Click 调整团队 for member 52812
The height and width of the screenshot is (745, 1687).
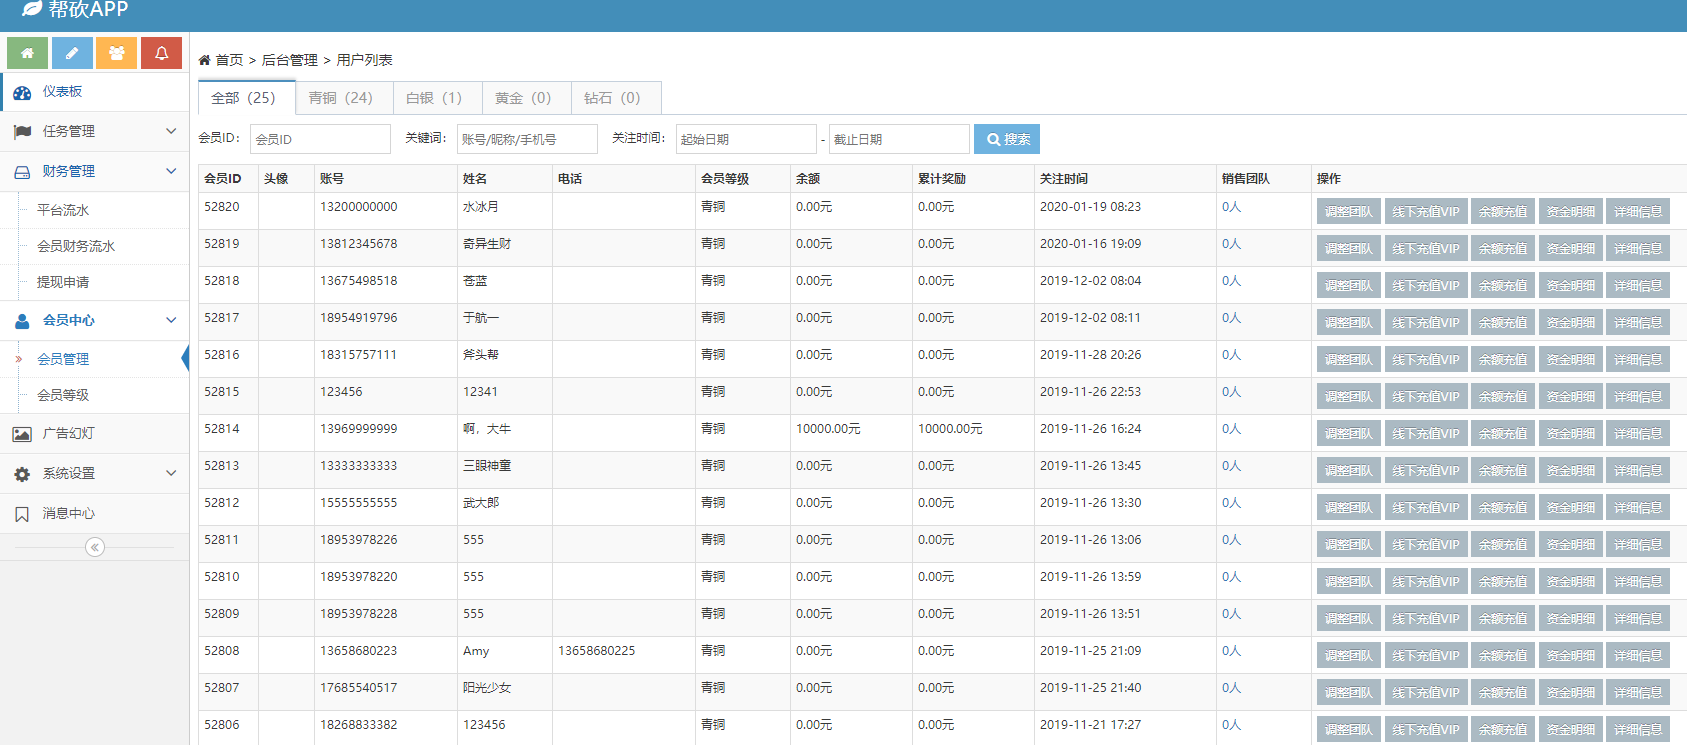(x=1349, y=508)
